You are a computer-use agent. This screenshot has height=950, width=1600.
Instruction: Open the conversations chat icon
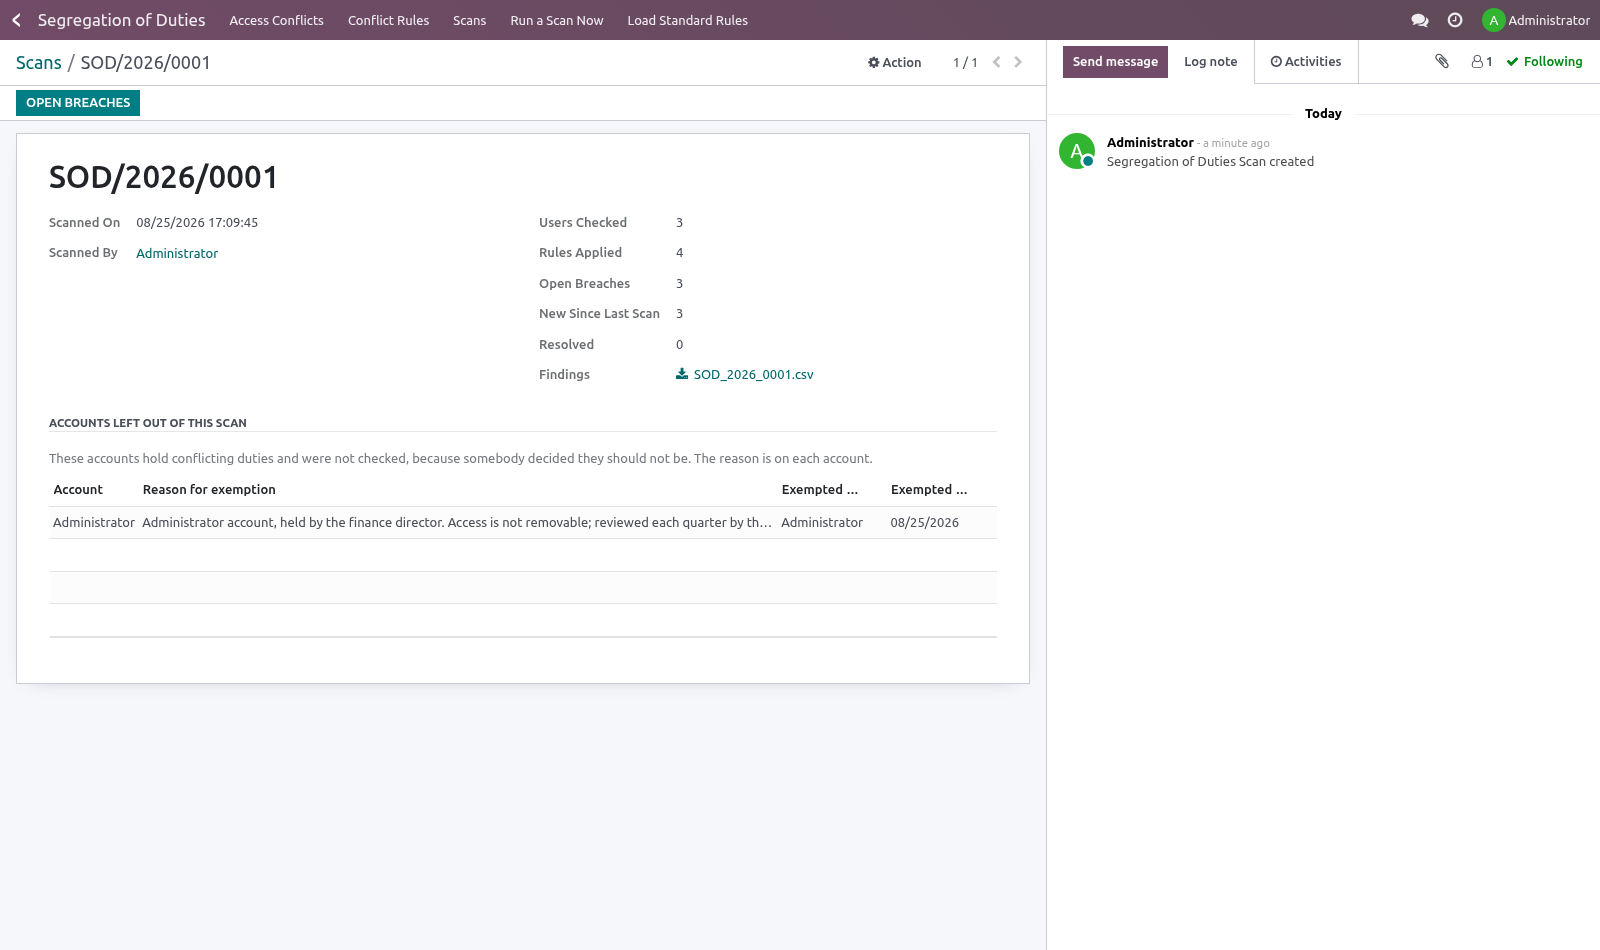pyautogui.click(x=1419, y=20)
